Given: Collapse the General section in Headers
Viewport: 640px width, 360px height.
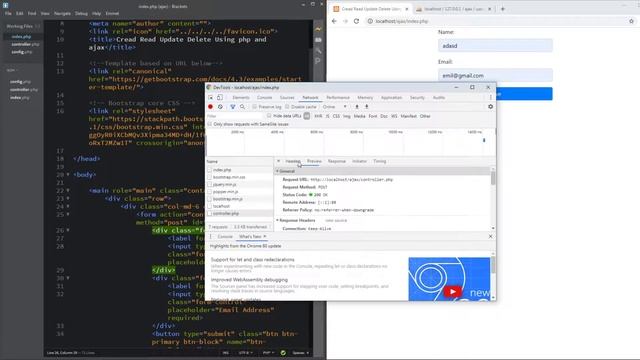Looking at the screenshot, I should point(277,171).
